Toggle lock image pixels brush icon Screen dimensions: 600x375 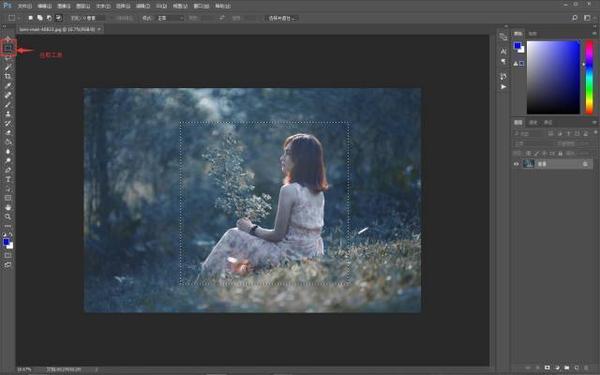click(536, 153)
